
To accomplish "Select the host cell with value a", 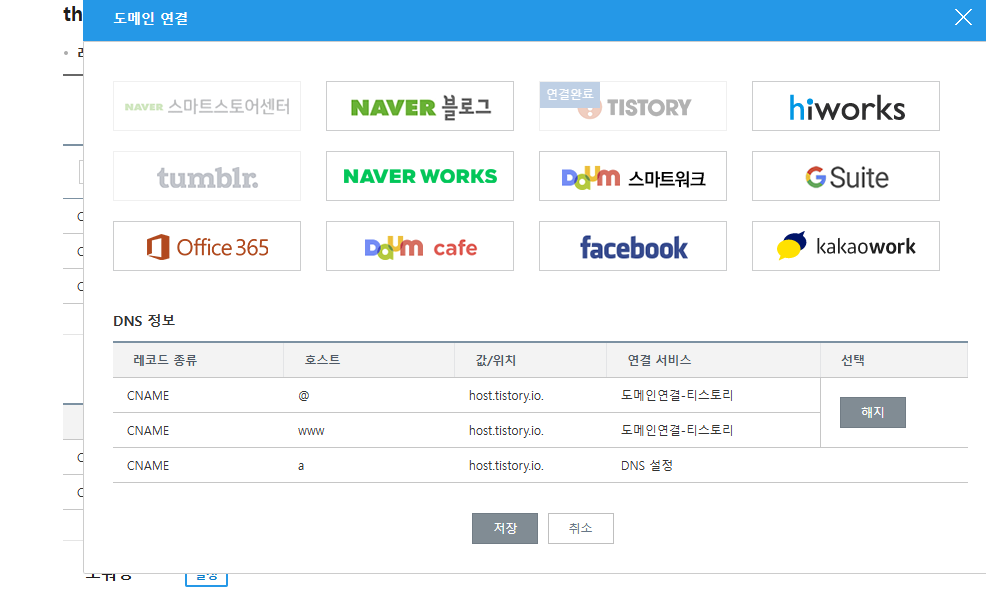I will [301, 466].
